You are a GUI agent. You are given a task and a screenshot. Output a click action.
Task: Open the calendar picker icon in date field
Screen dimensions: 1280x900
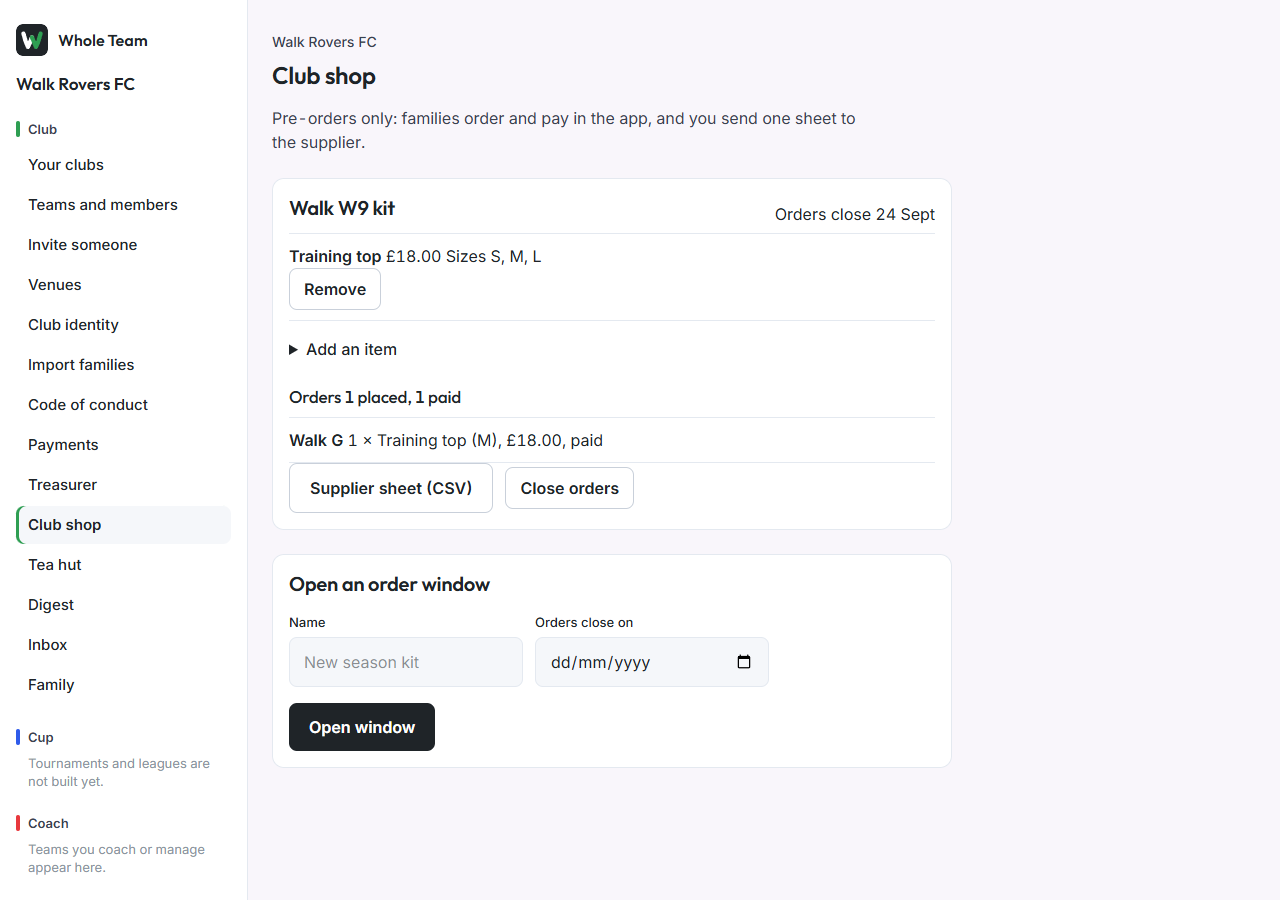click(744, 662)
